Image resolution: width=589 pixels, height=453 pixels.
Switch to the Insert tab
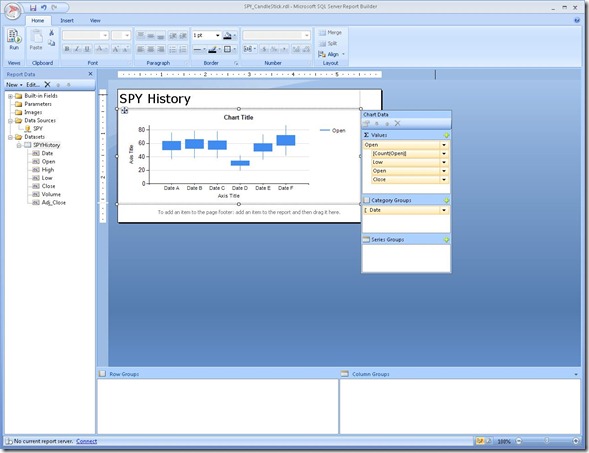67,20
